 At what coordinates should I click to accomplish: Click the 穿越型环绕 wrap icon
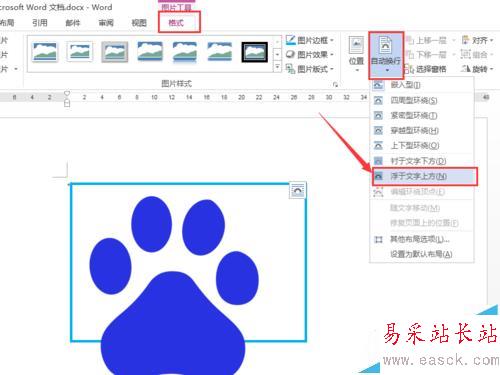click(378, 131)
